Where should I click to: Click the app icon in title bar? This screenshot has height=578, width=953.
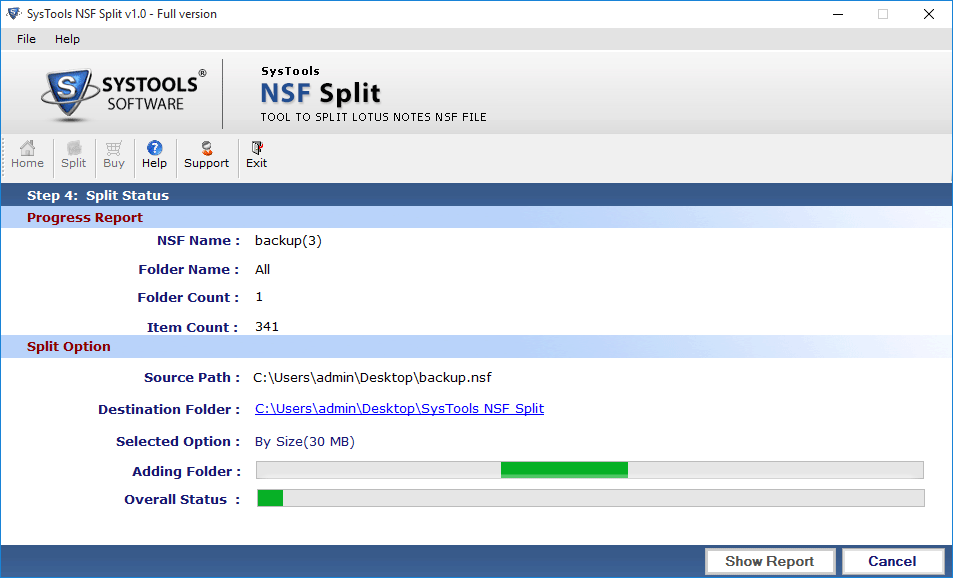tap(13, 13)
